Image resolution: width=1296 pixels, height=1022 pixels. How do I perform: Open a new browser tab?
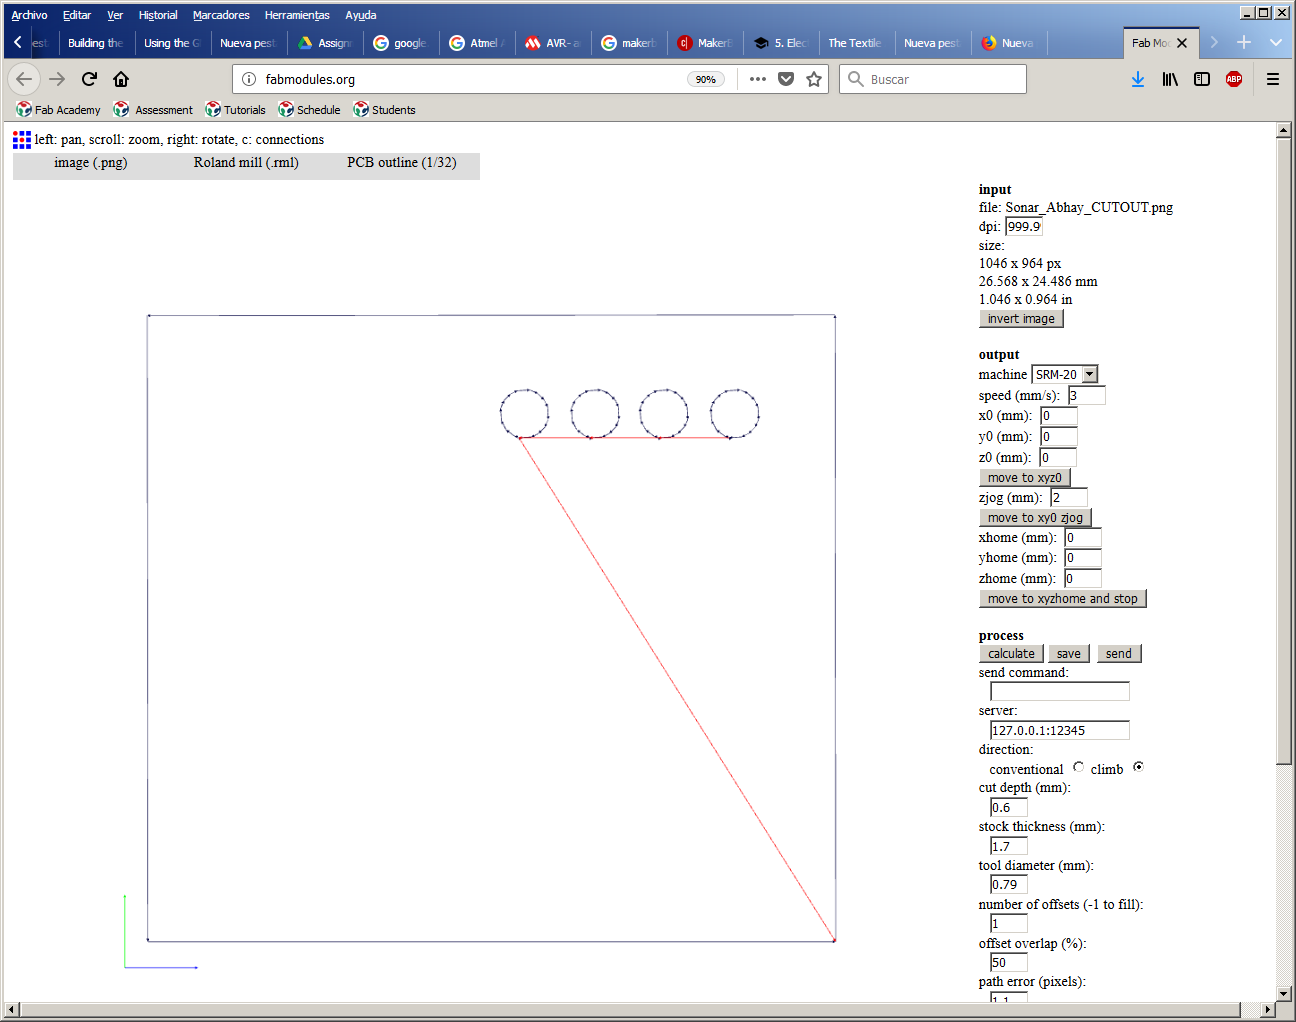click(x=1244, y=42)
